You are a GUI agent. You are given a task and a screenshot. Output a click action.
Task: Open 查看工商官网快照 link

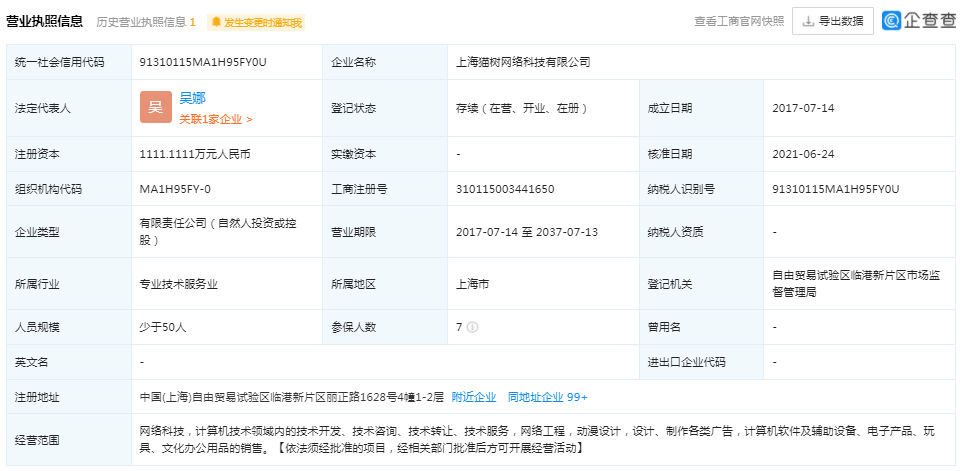click(x=739, y=22)
